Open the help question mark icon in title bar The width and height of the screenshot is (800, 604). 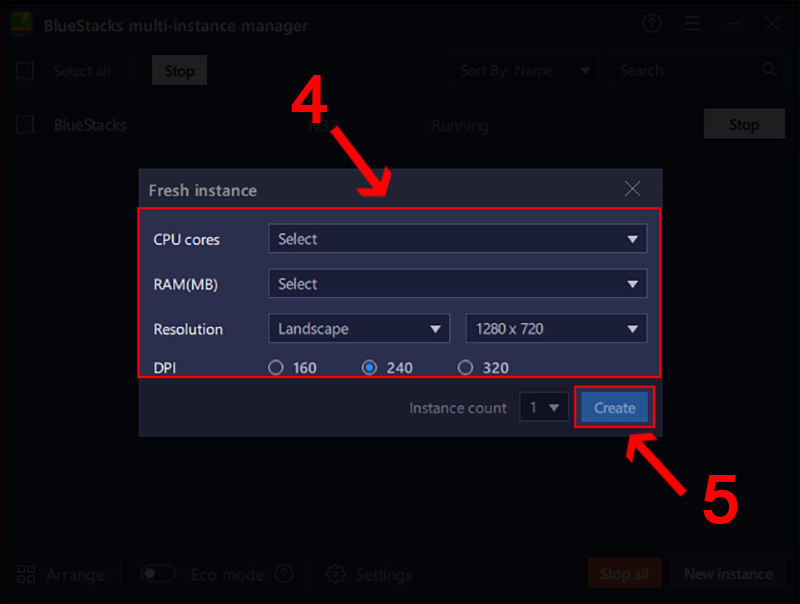click(x=652, y=23)
